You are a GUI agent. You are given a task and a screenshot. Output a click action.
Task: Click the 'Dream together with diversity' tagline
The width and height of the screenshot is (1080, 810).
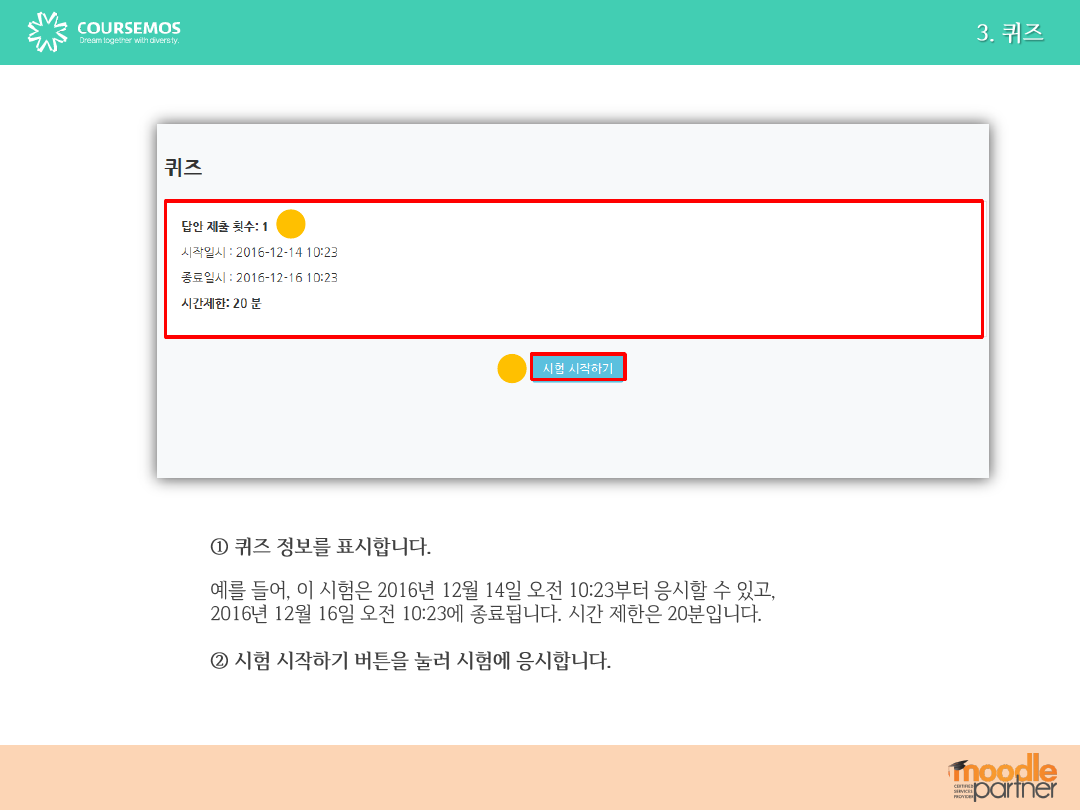coord(128,43)
